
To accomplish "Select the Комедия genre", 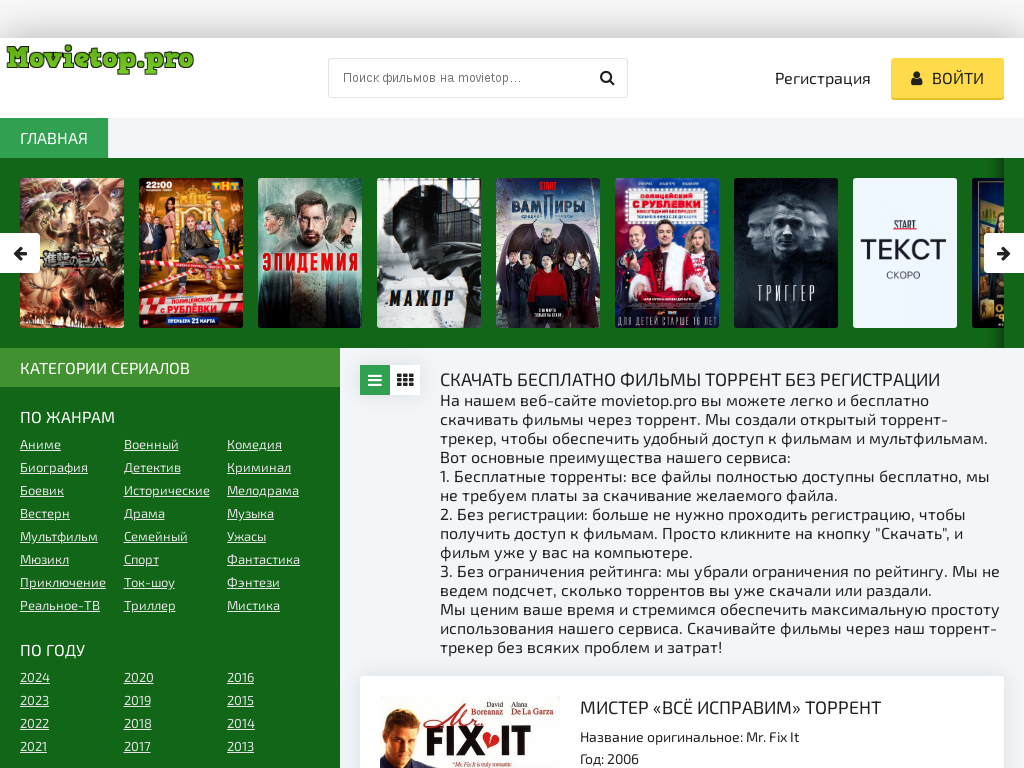I will 254,445.
